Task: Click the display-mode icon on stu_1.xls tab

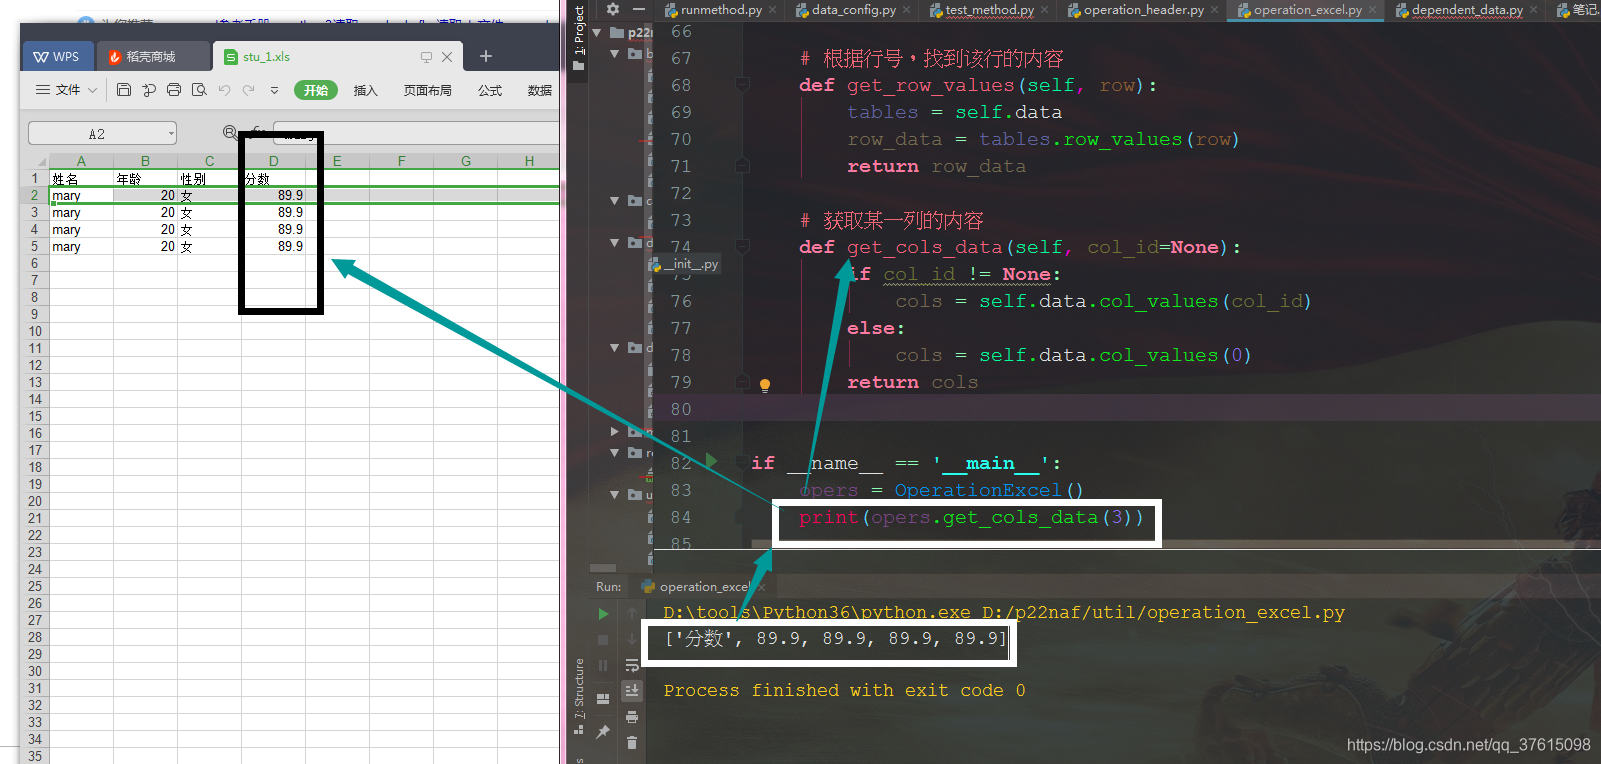Action: click(x=426, y=57)
